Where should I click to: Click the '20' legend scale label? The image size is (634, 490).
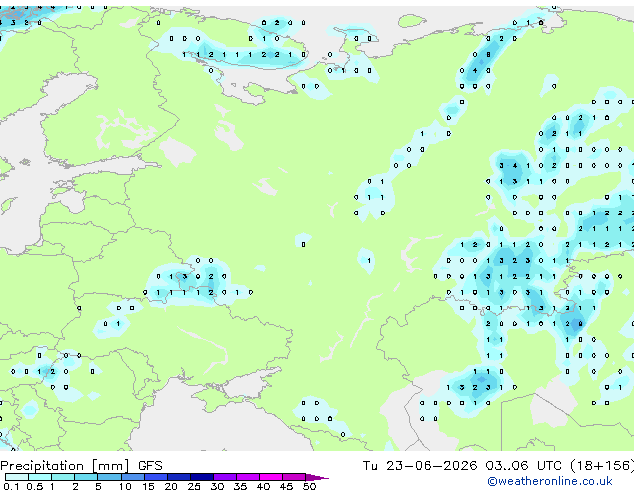coord(171,486)
